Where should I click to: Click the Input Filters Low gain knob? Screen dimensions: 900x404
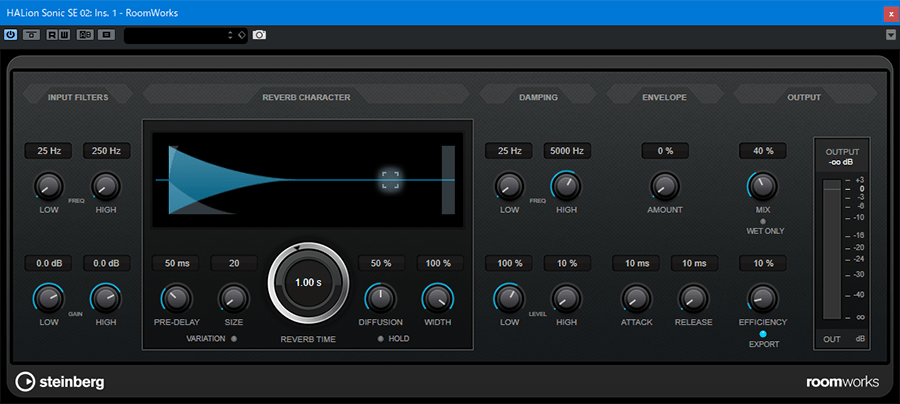point(49,298)
